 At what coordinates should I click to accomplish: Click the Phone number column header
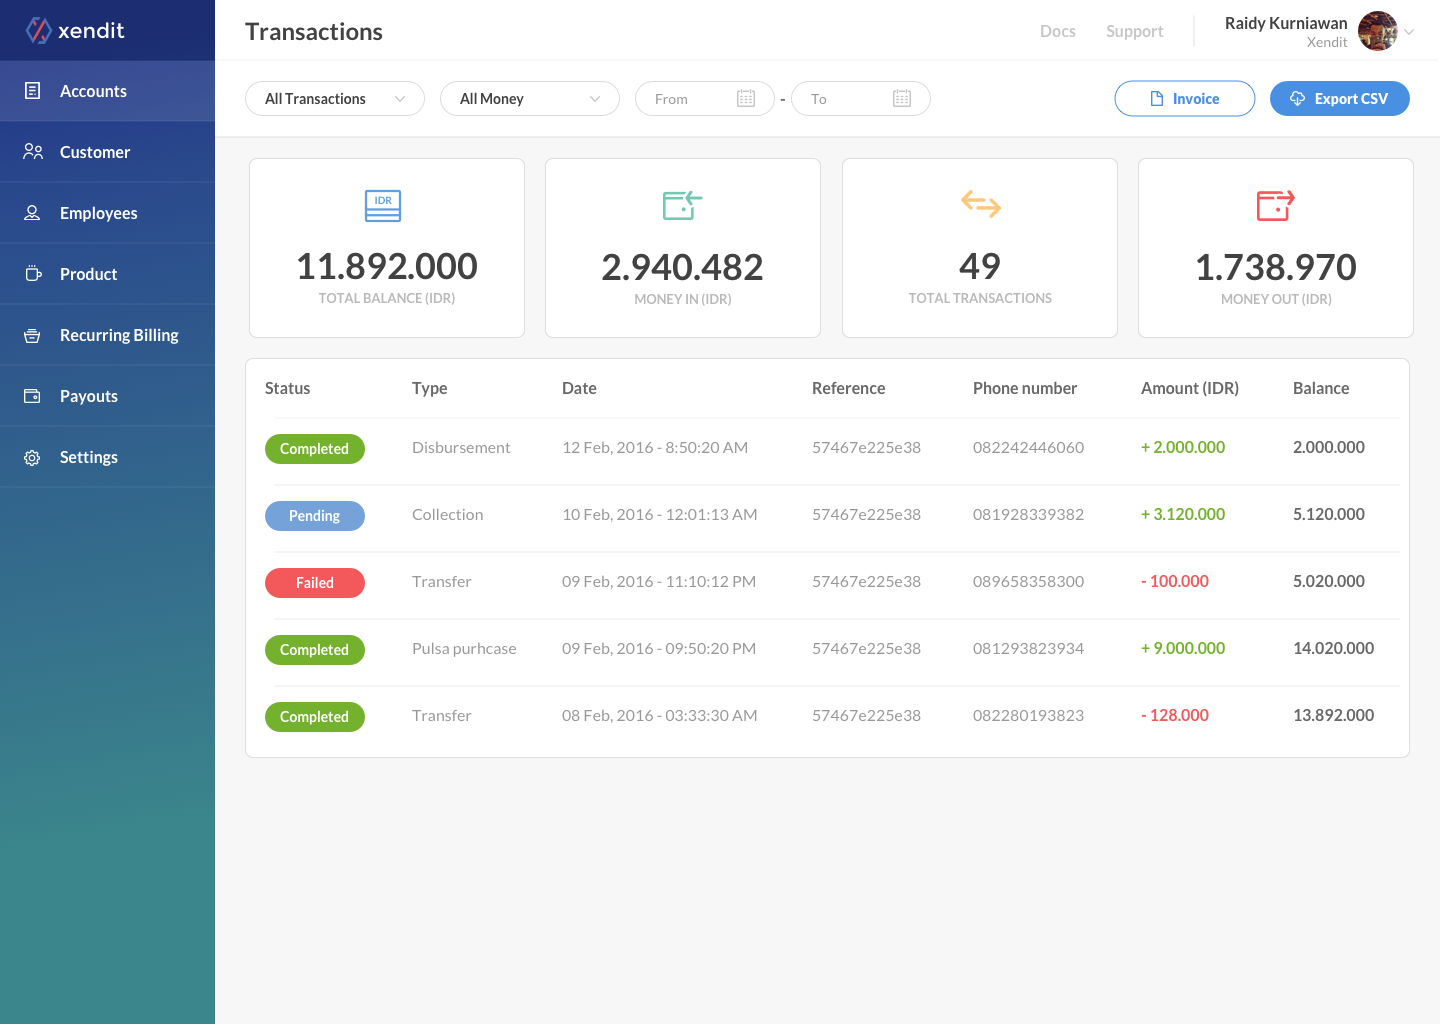1025,388
